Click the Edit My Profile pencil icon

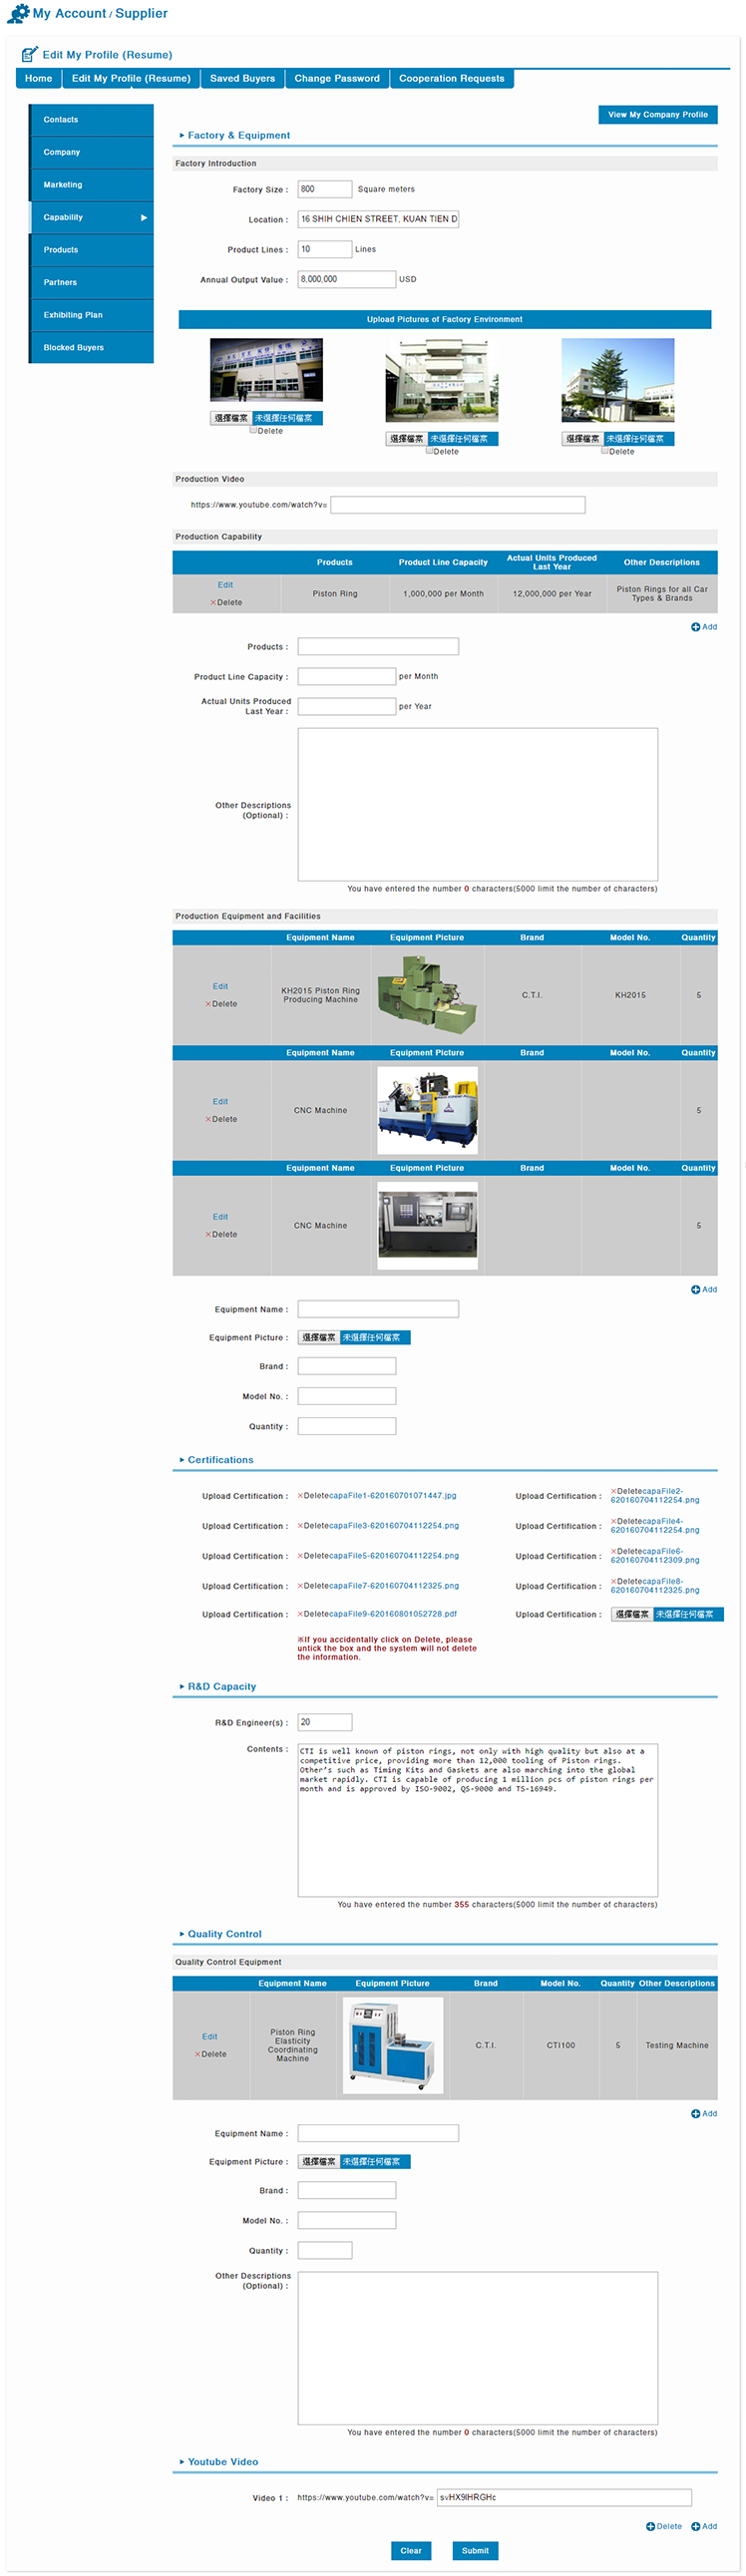(x=30, y=54)
